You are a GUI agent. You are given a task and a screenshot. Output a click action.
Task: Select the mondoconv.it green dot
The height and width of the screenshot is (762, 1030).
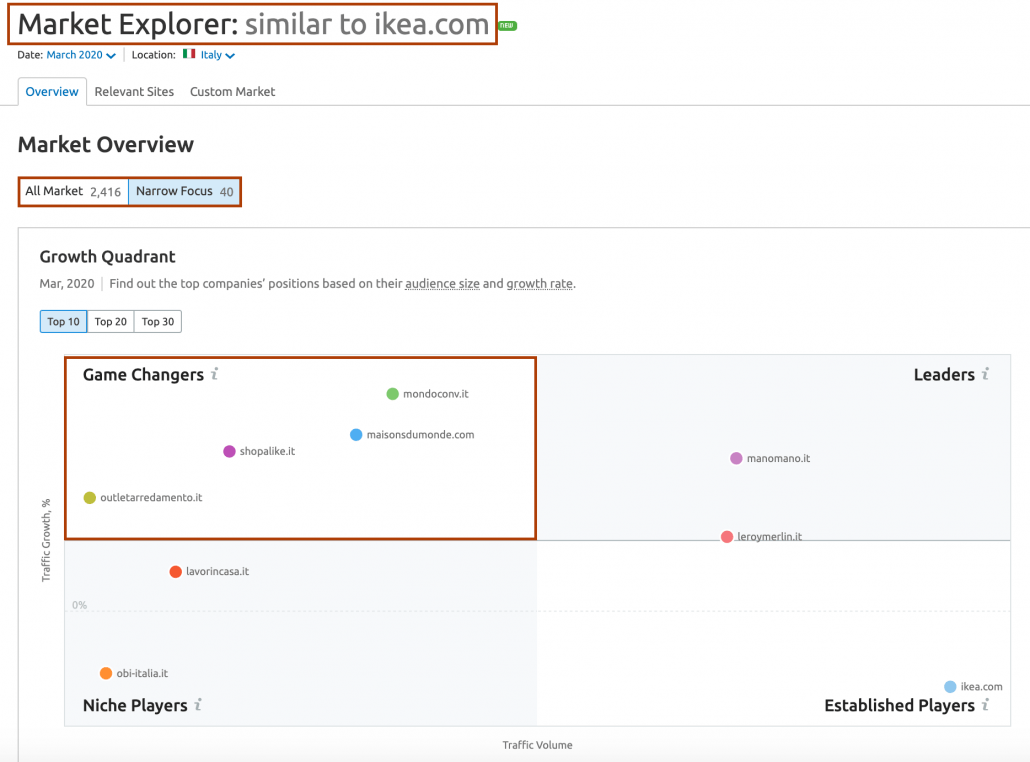392,393
